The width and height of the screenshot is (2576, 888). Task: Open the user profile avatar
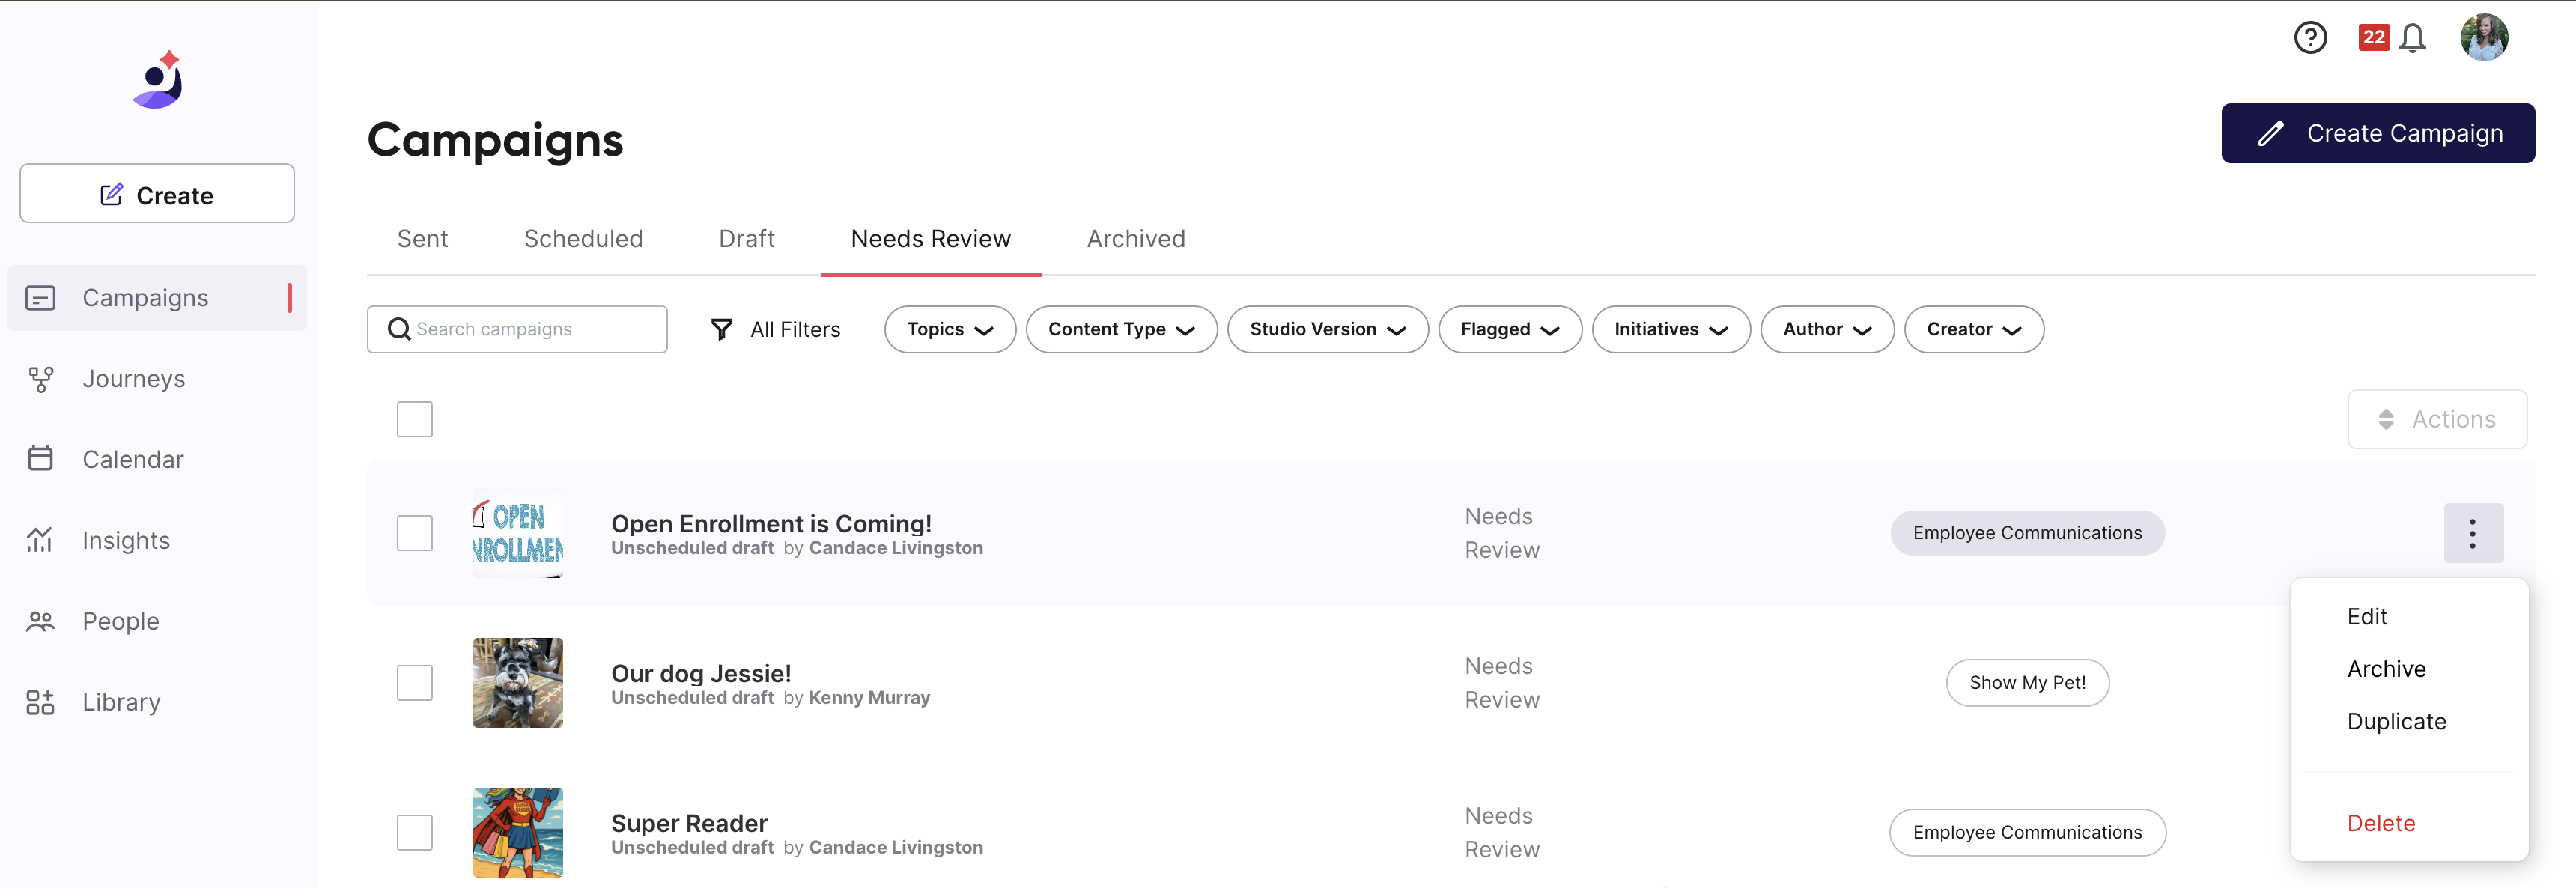pos(2484,38)
